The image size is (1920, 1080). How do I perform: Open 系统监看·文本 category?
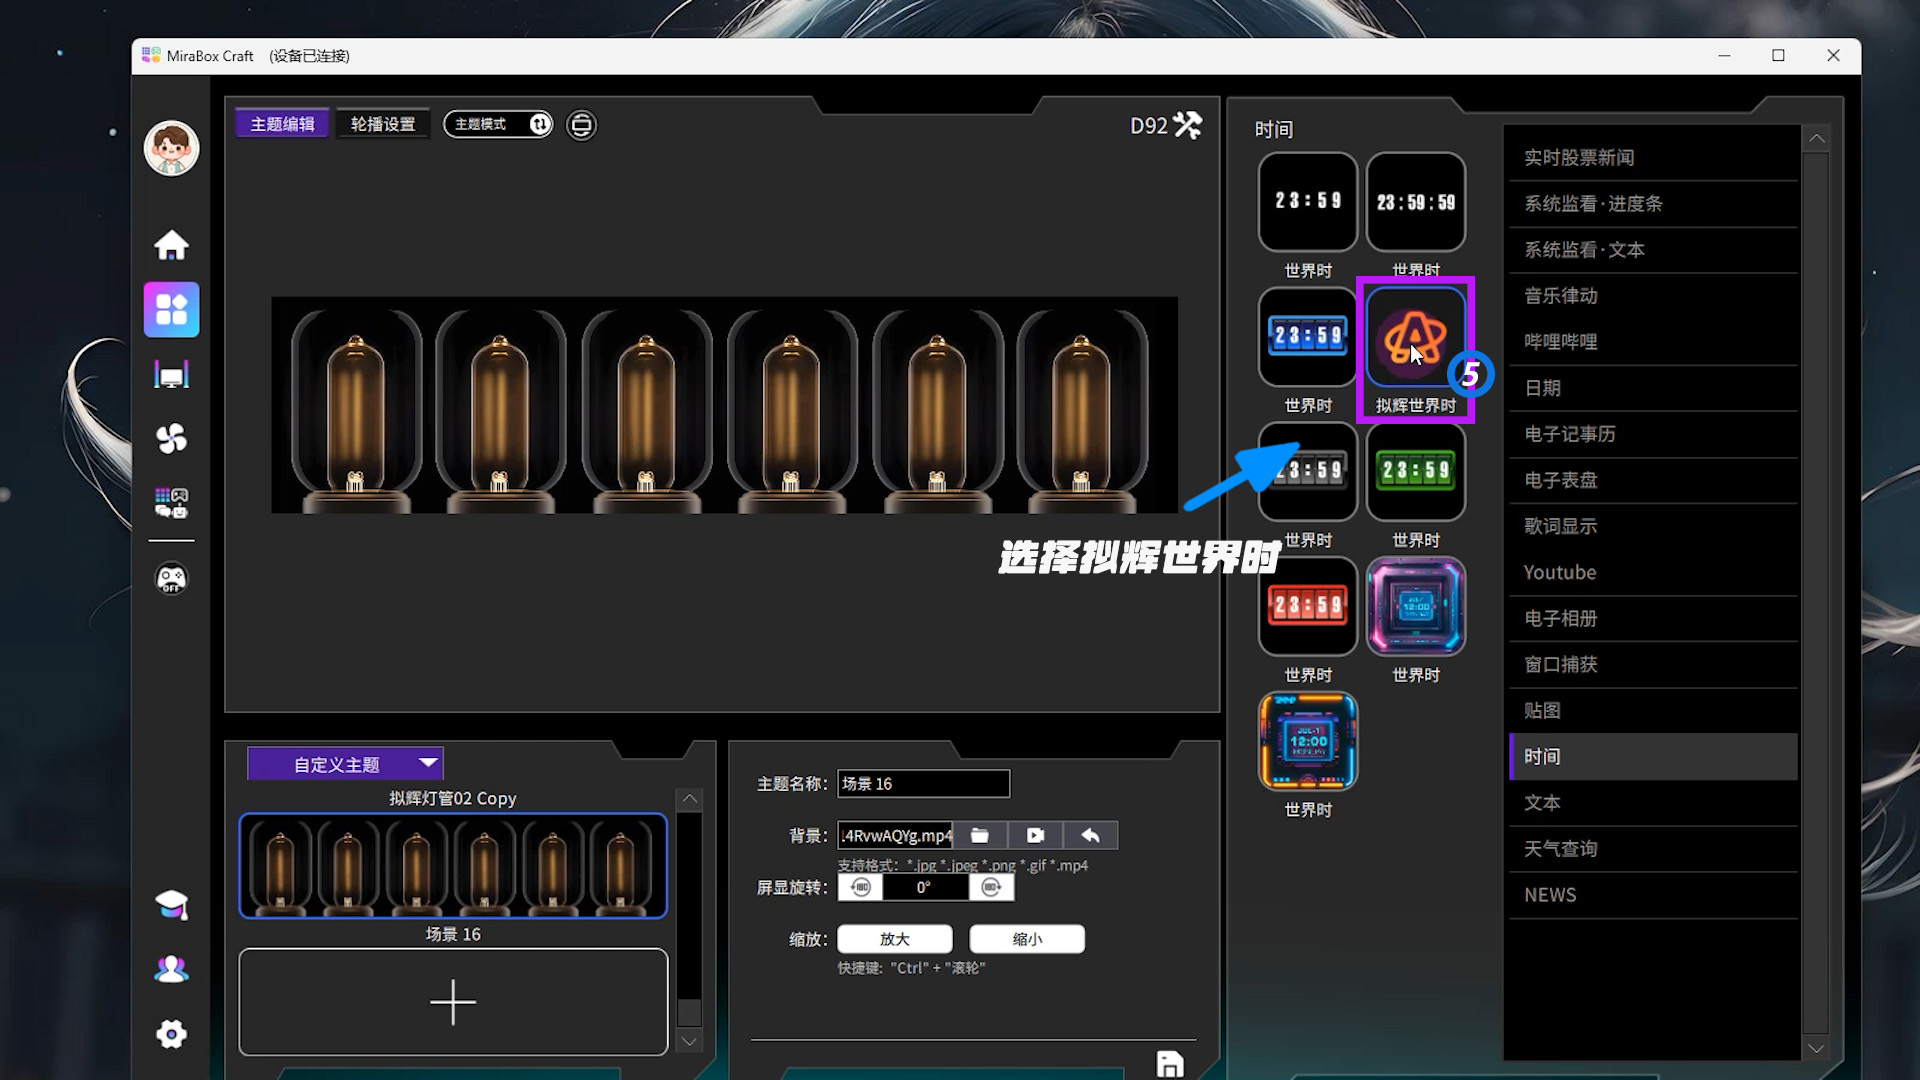pos(1653,249)
